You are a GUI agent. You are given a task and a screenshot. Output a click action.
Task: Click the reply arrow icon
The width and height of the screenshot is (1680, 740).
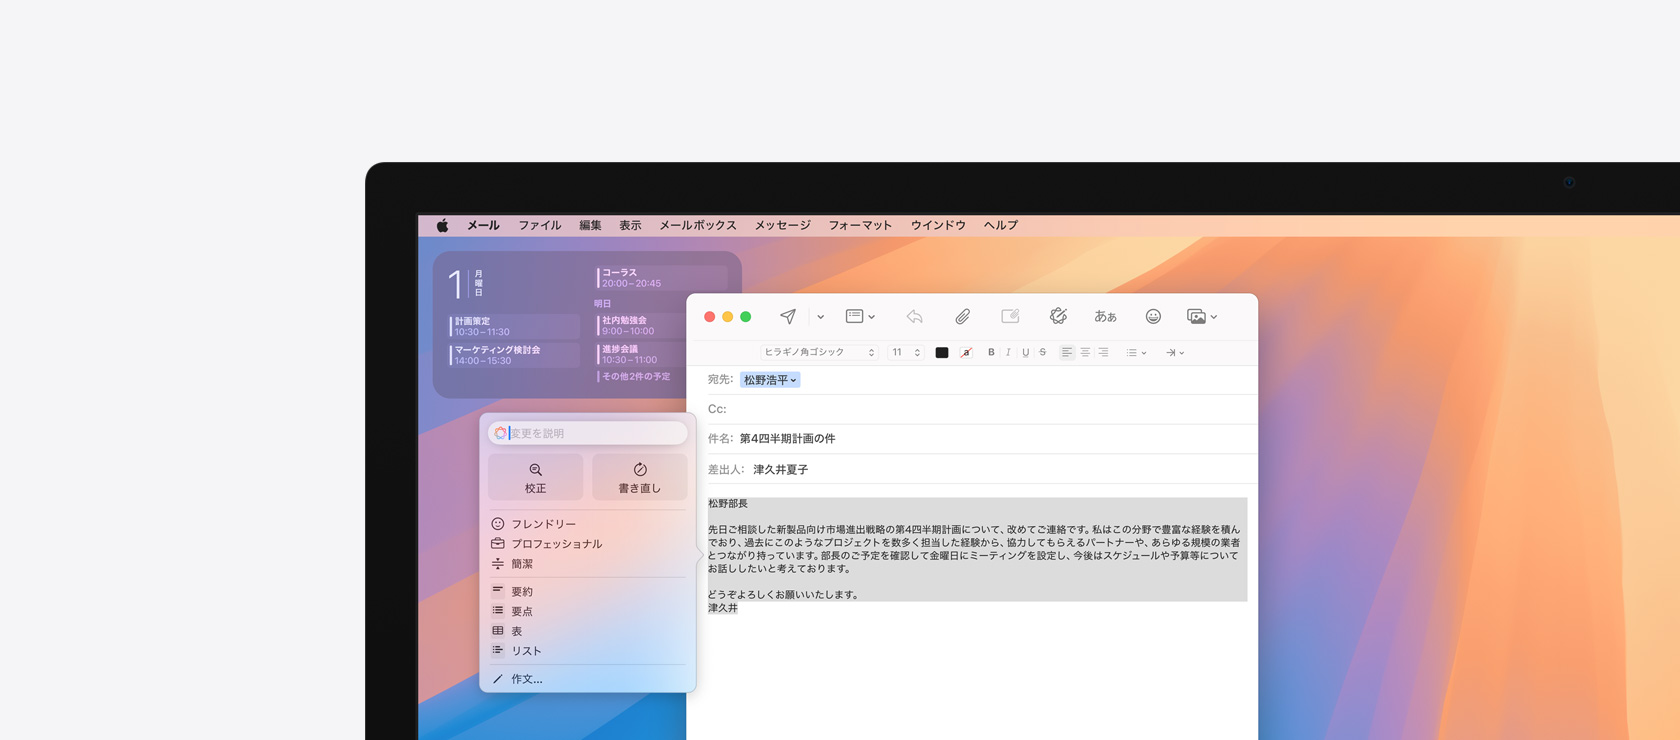point(914,316)
